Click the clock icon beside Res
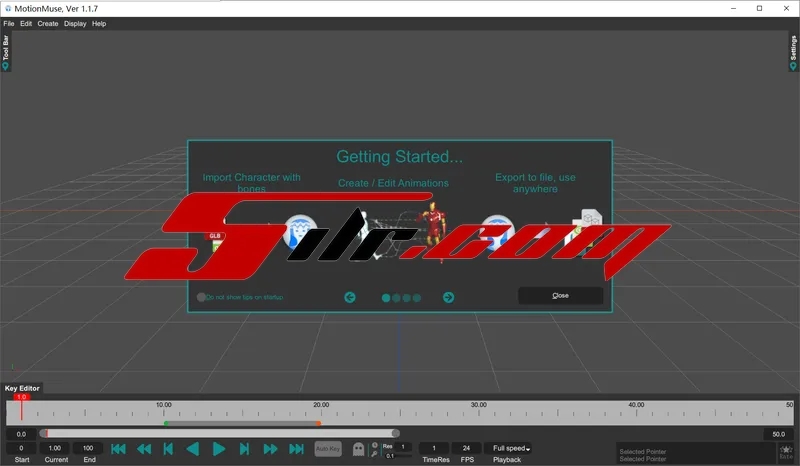Image resolution: width=800 pixels, height=466 pixels. (375, 446)
